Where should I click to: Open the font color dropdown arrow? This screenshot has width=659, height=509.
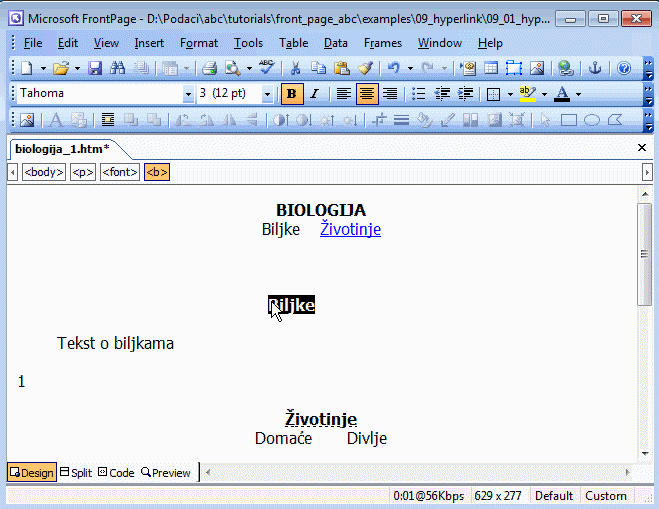[x=578, y=94]
